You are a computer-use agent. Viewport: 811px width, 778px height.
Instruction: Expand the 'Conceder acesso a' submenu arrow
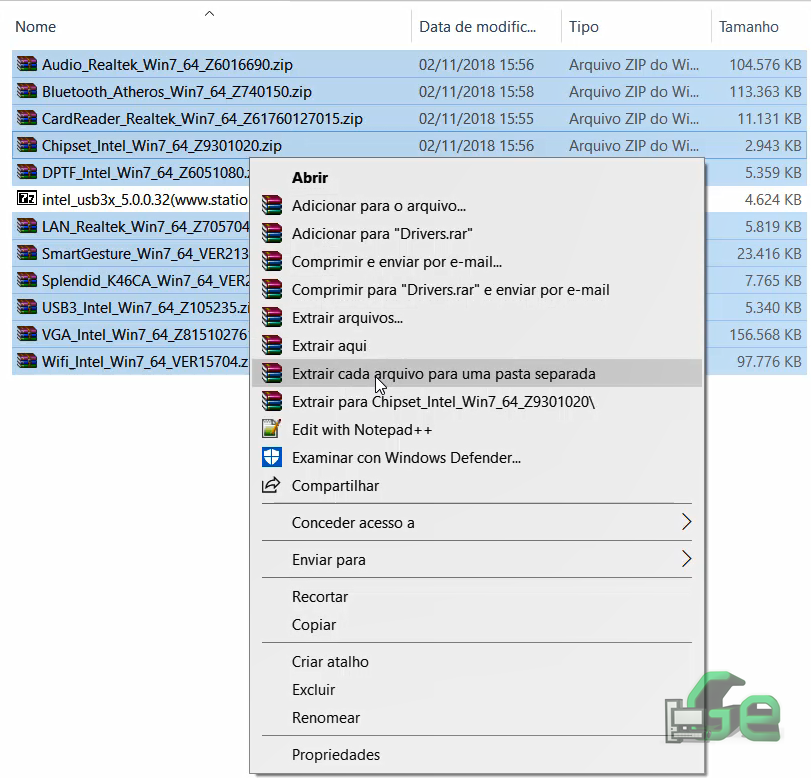point(686,522)
